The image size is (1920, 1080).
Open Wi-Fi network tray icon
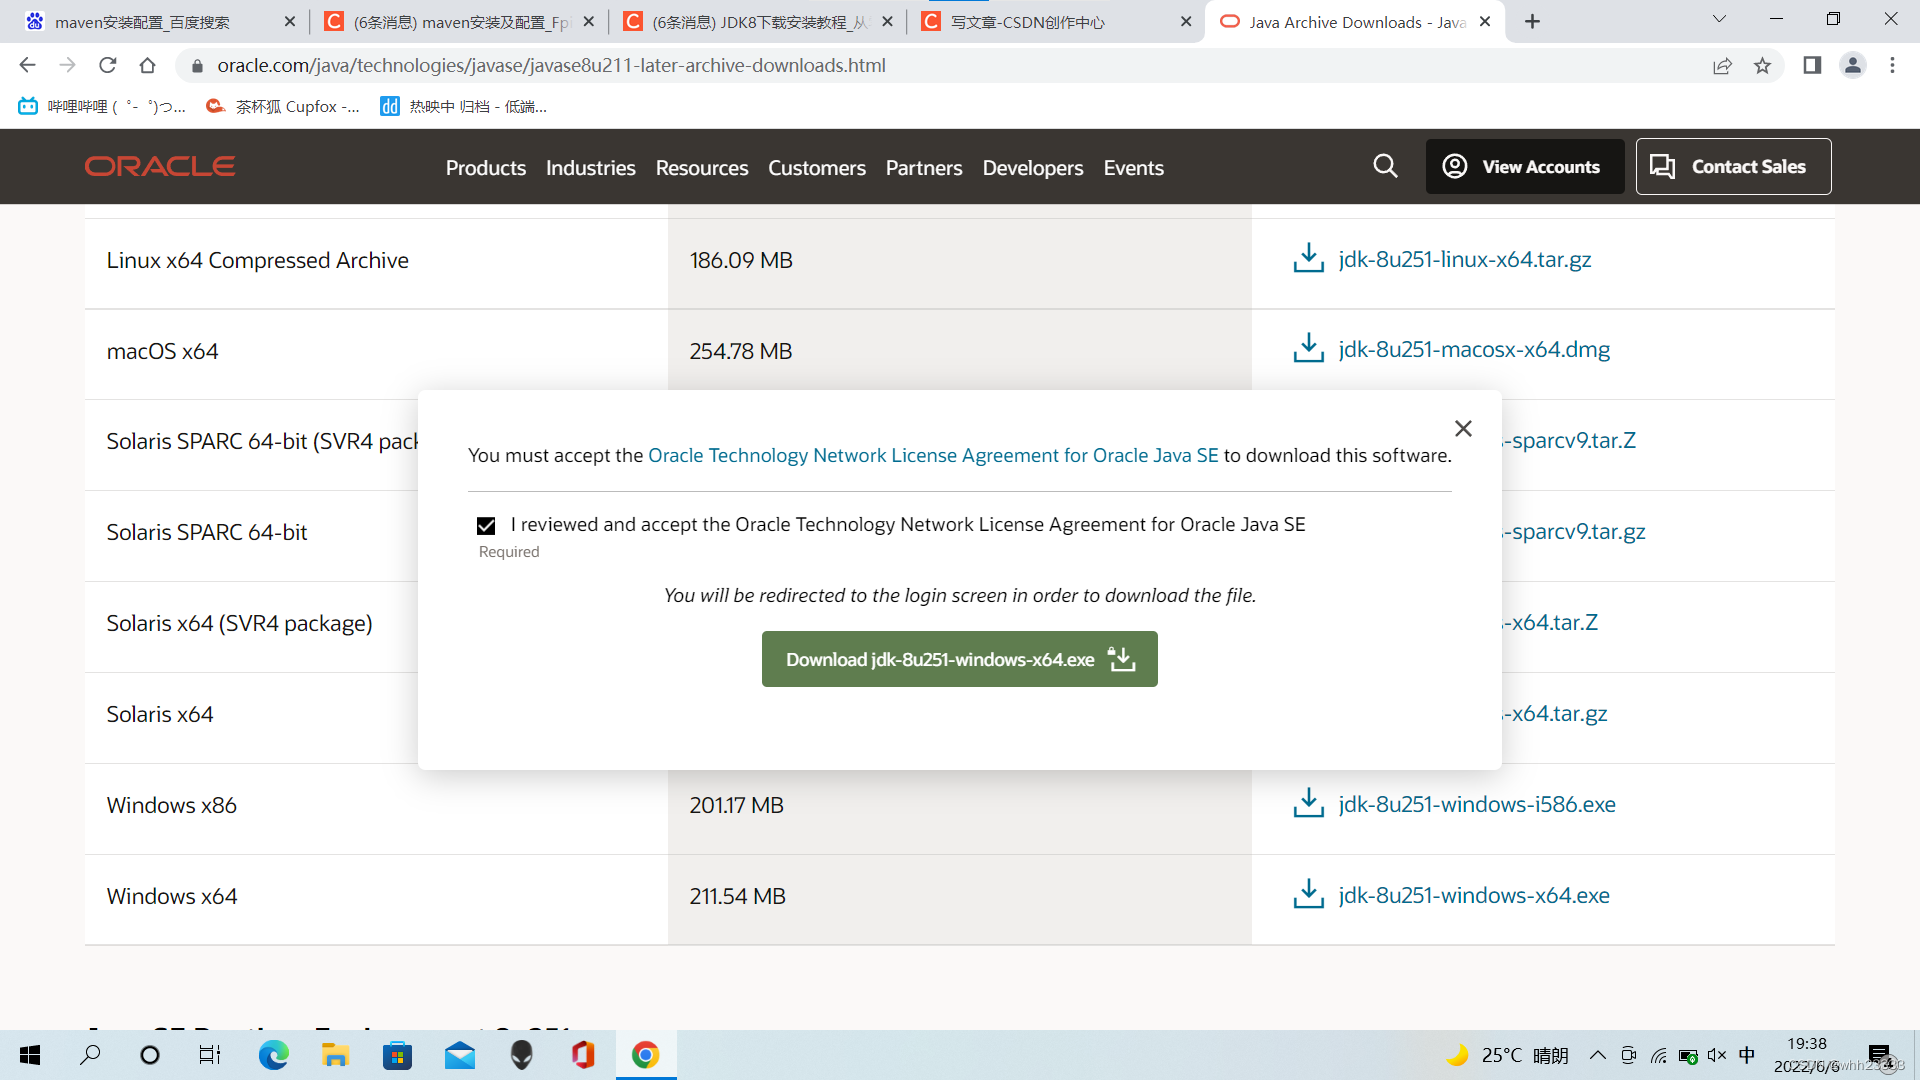(x=1658, y=1055)
